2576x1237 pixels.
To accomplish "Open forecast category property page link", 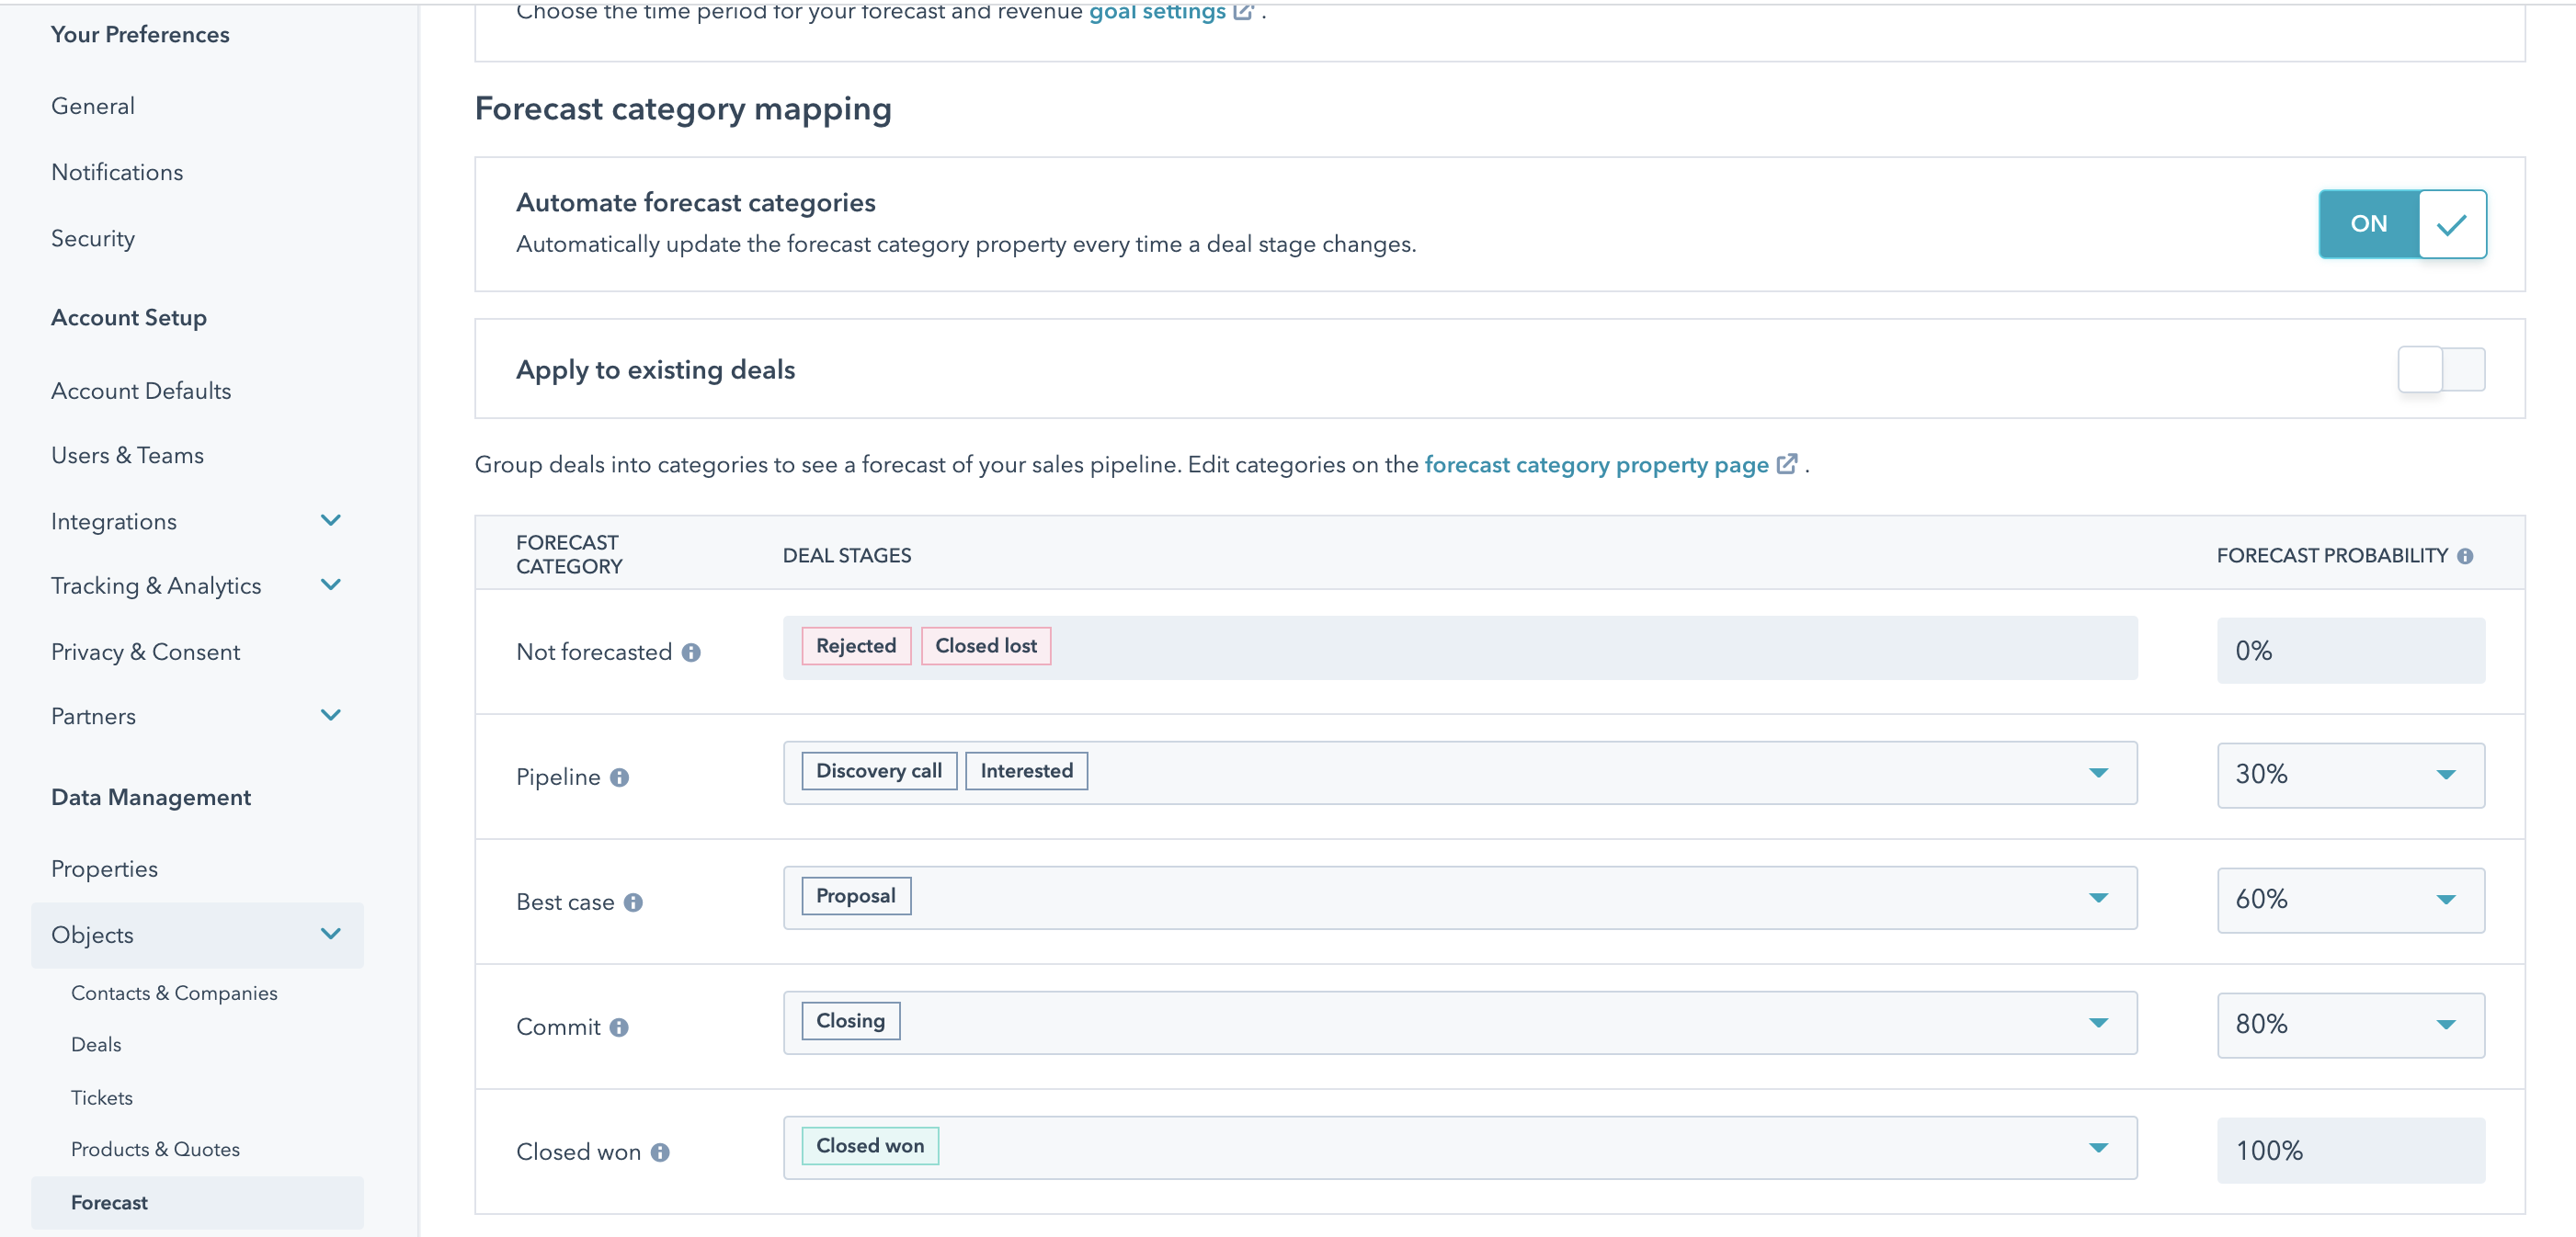I will point(1596,465).
